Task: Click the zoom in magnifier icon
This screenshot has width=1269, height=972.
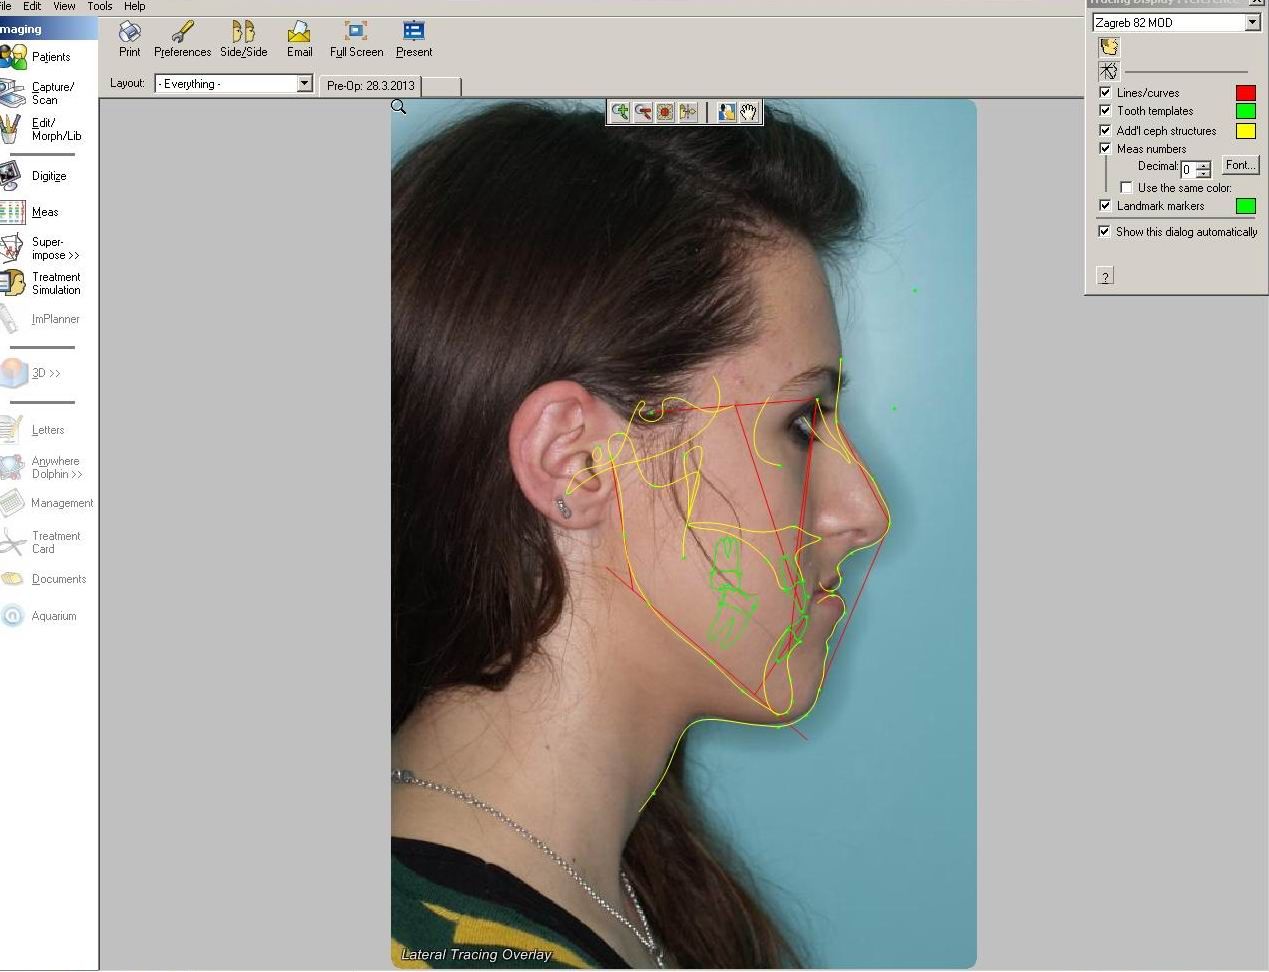Action: tap(620, 112)
